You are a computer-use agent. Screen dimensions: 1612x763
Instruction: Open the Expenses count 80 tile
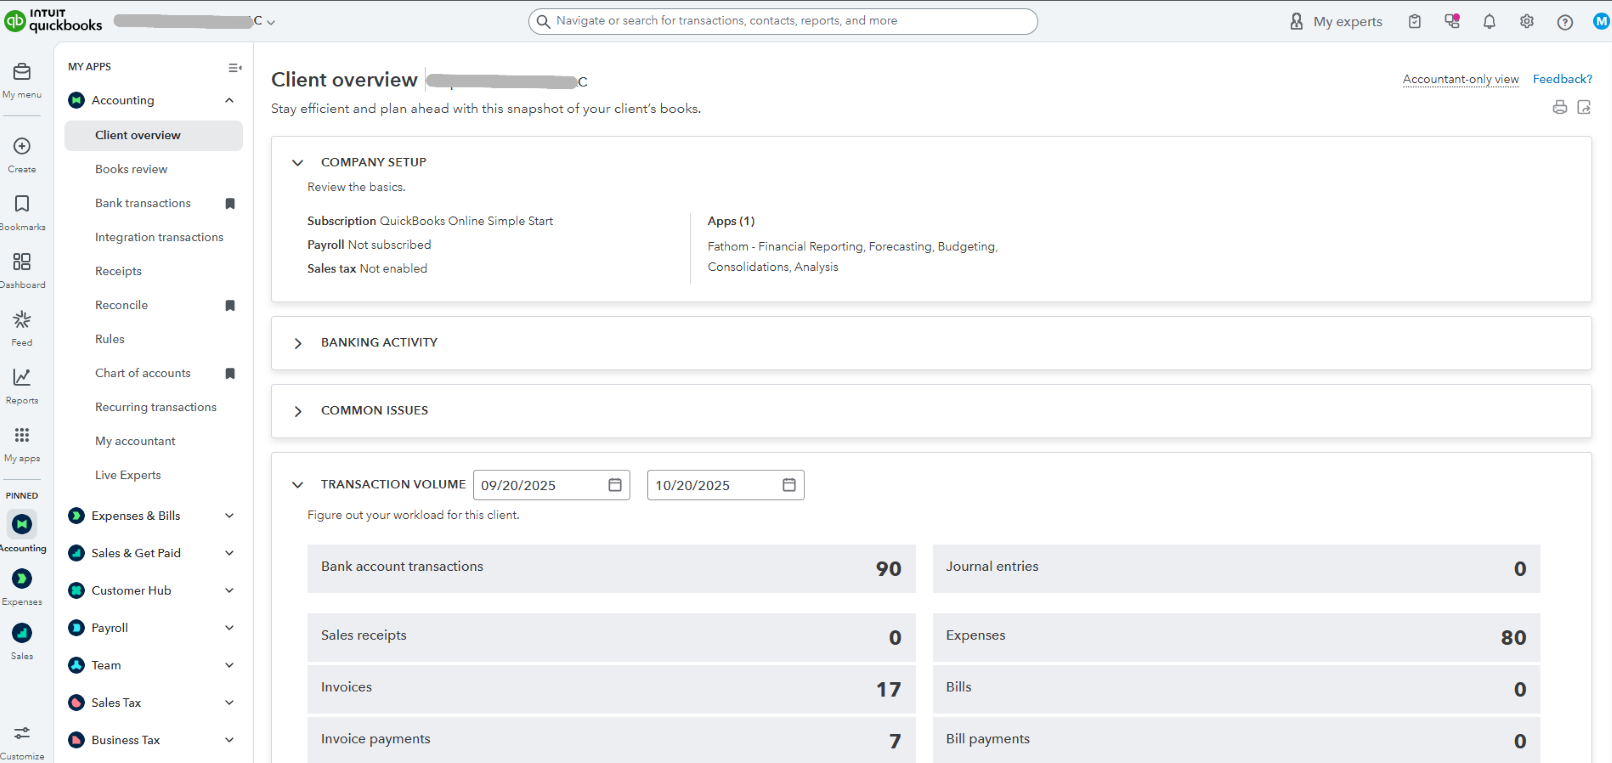[1236, 637]
